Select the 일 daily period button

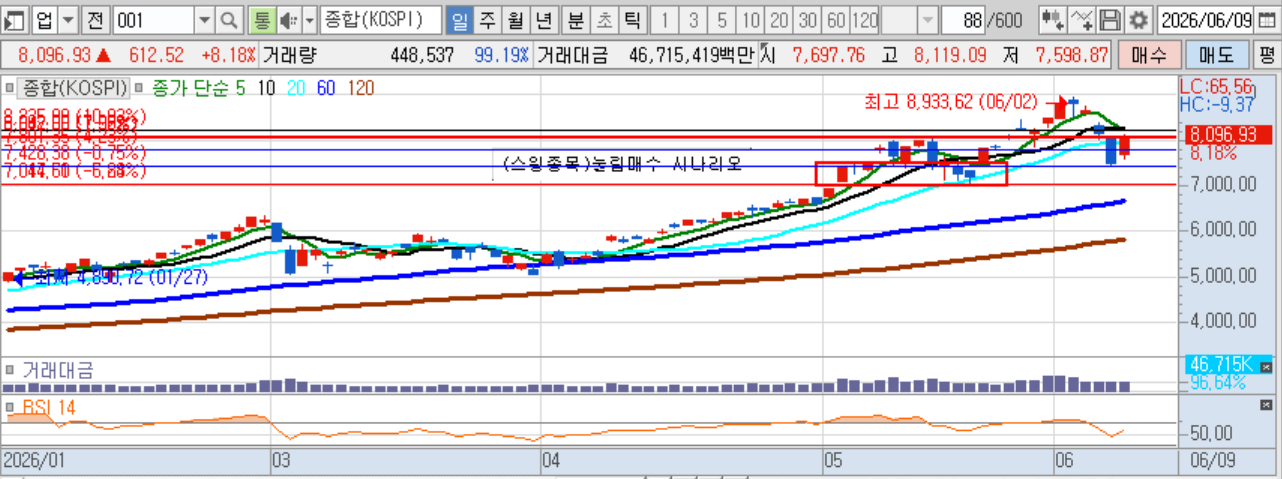pyautogui.click(x=459, y=19)
